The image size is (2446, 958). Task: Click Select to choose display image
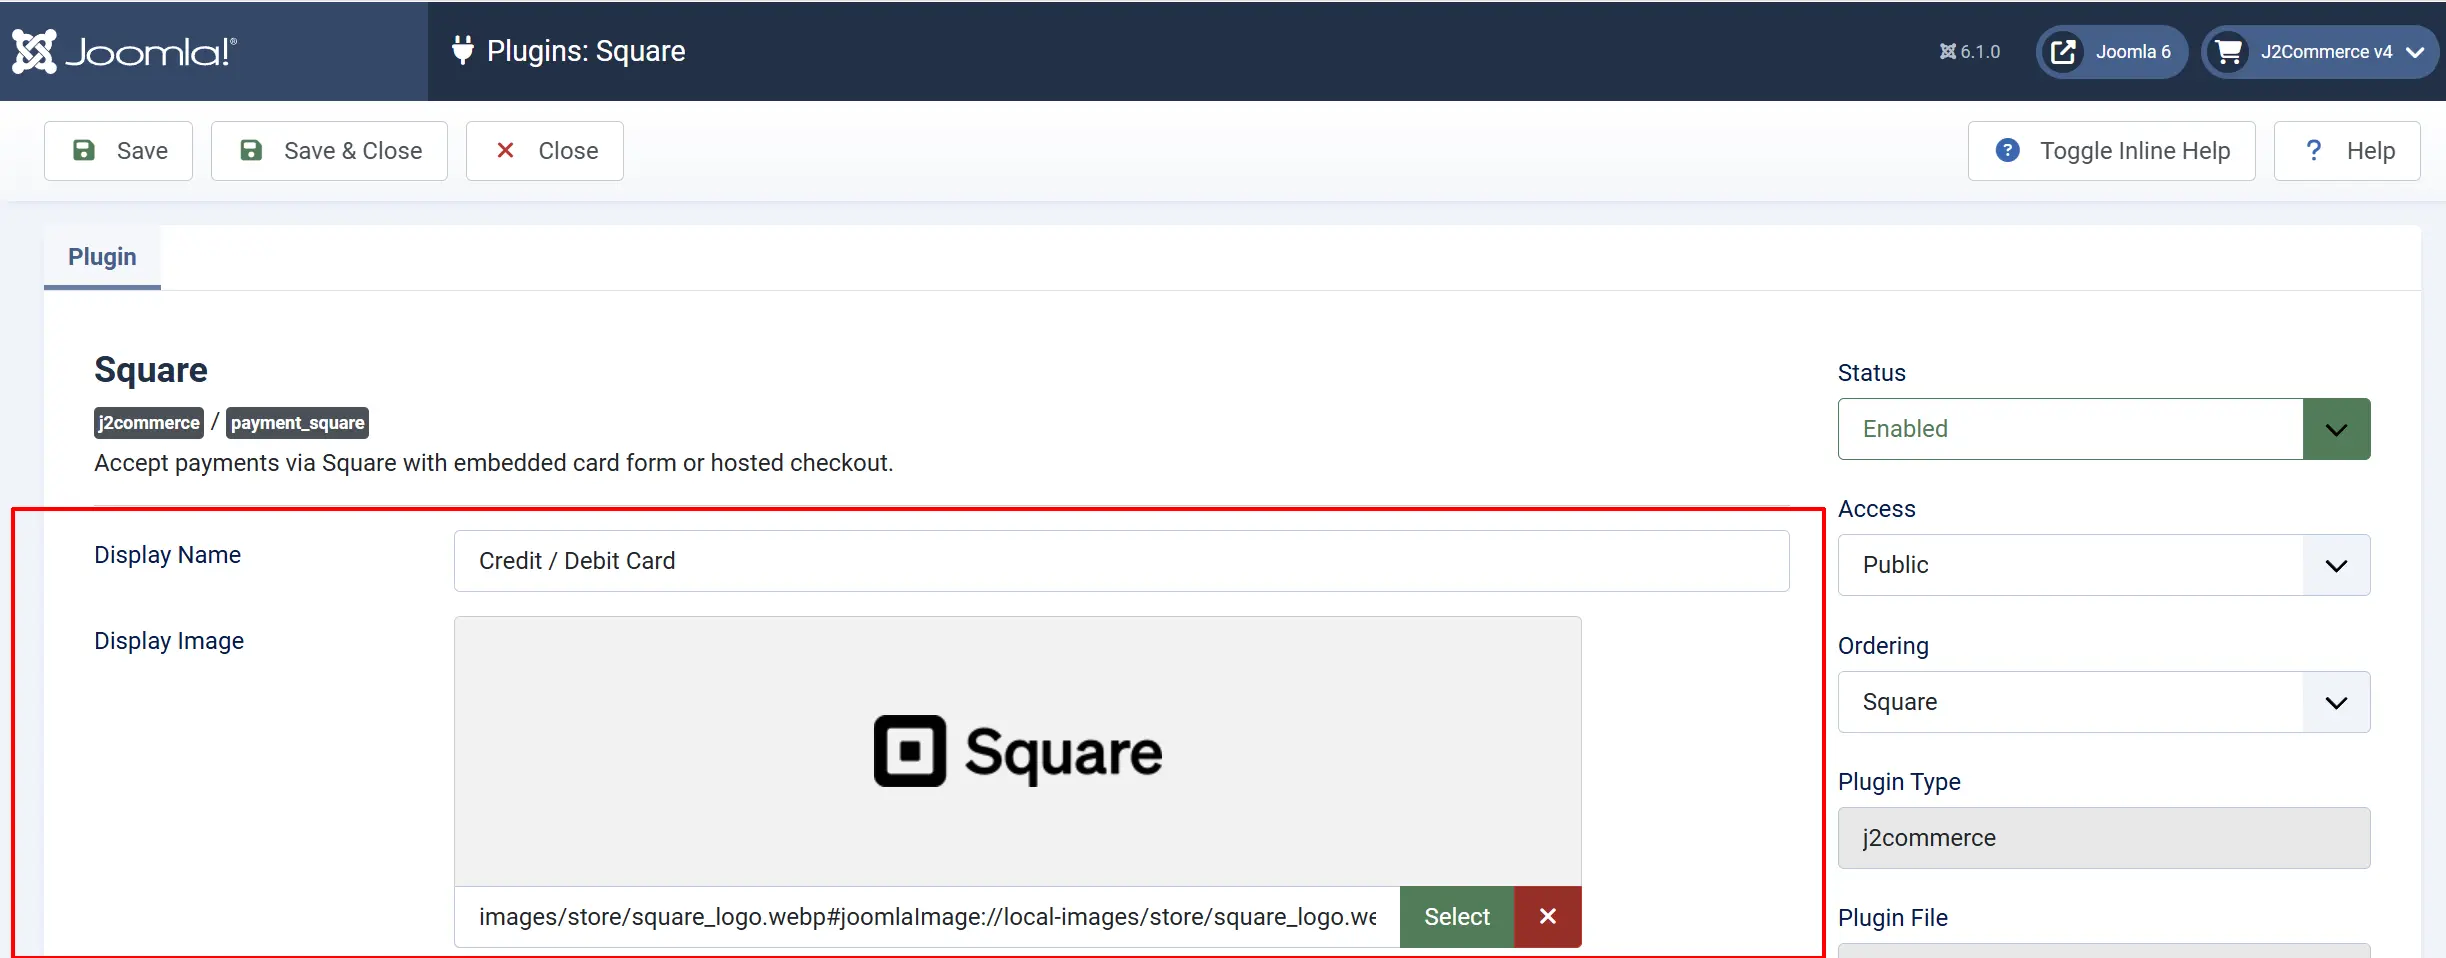1457,917
